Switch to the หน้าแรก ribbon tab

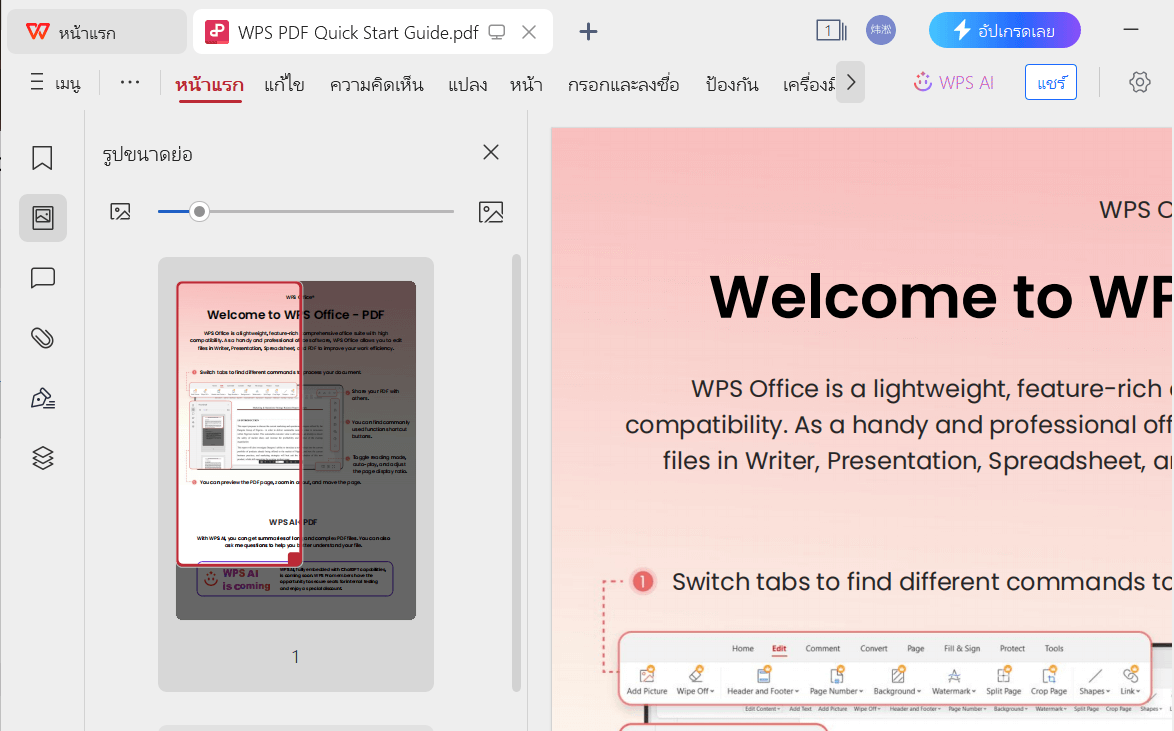click(210, 85)
